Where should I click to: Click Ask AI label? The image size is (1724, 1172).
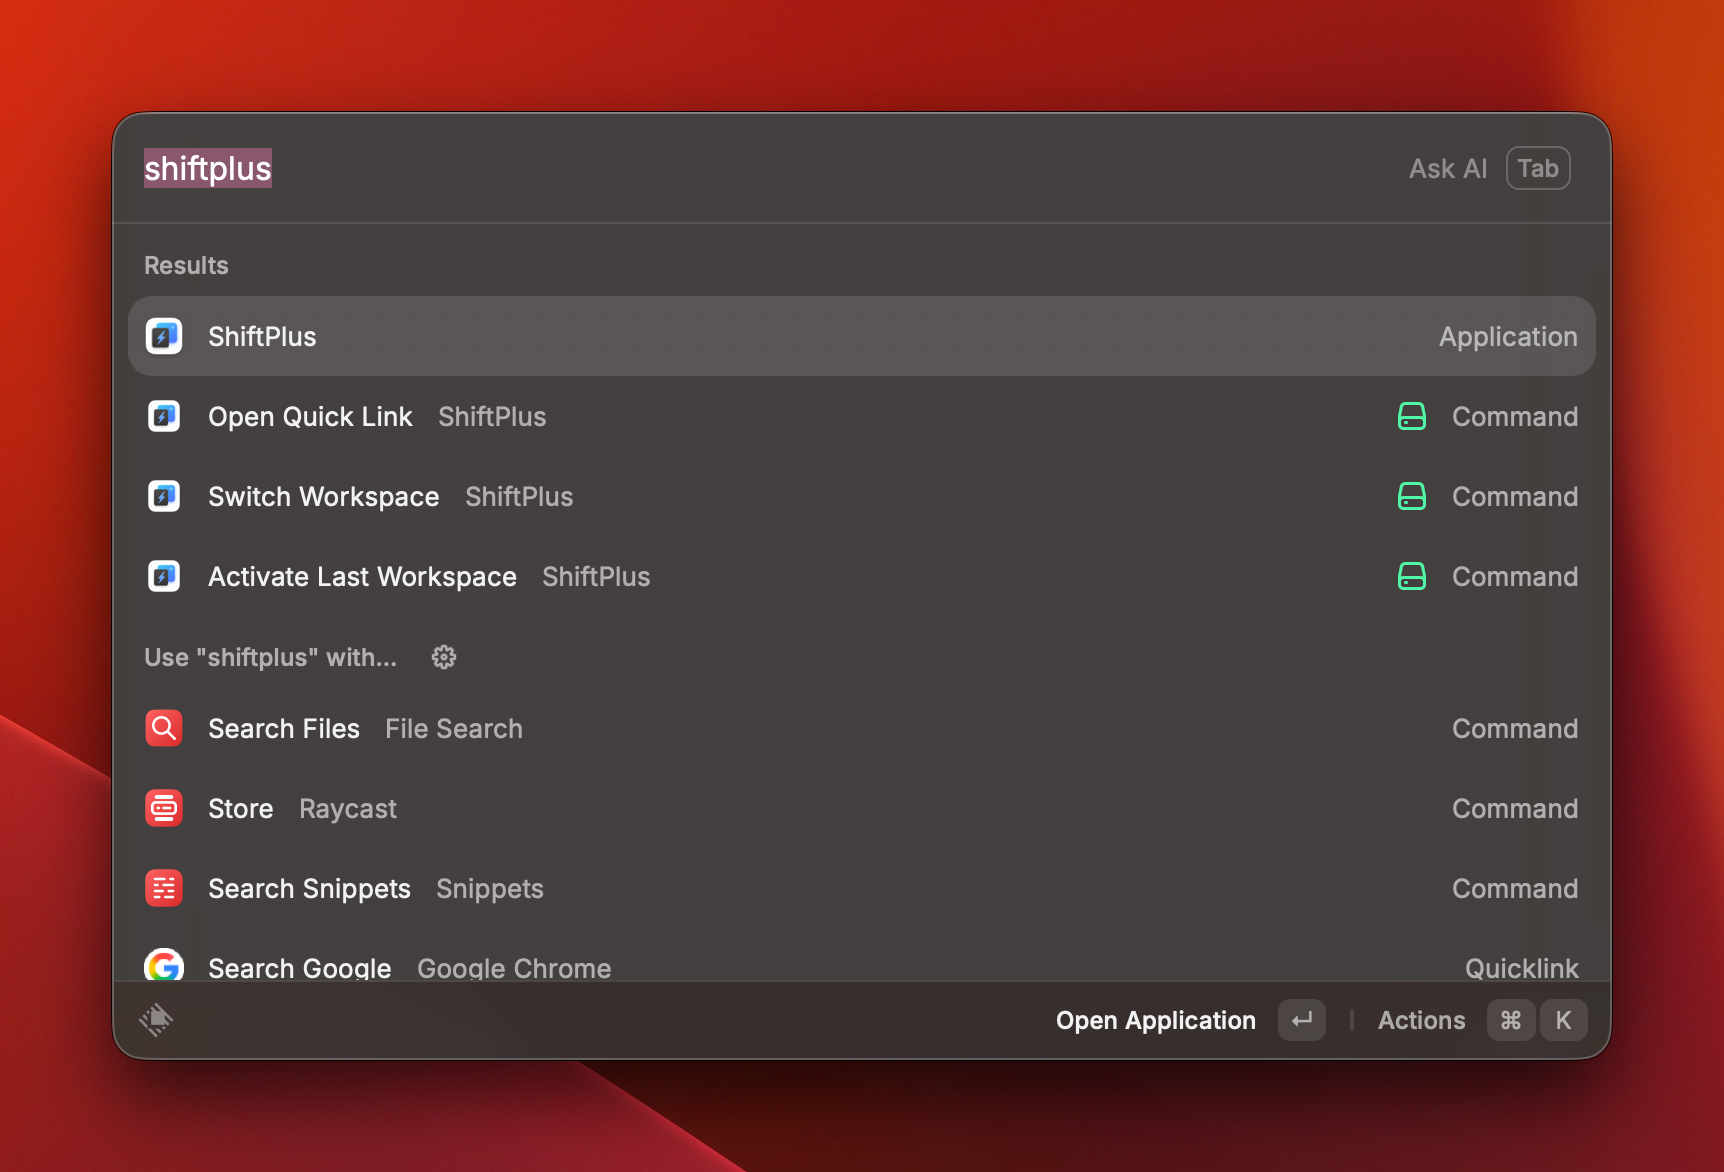(x=1448, y=168)
